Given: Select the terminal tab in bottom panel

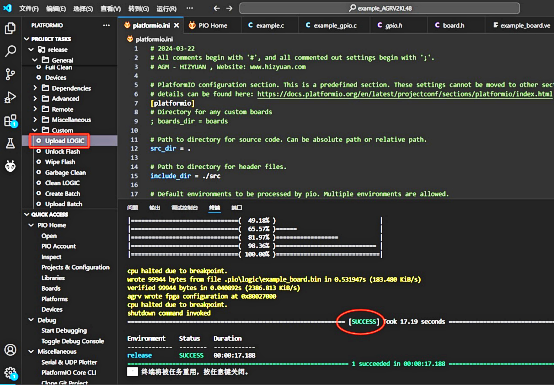Looking at the screenshot, I should pos(214,208).
